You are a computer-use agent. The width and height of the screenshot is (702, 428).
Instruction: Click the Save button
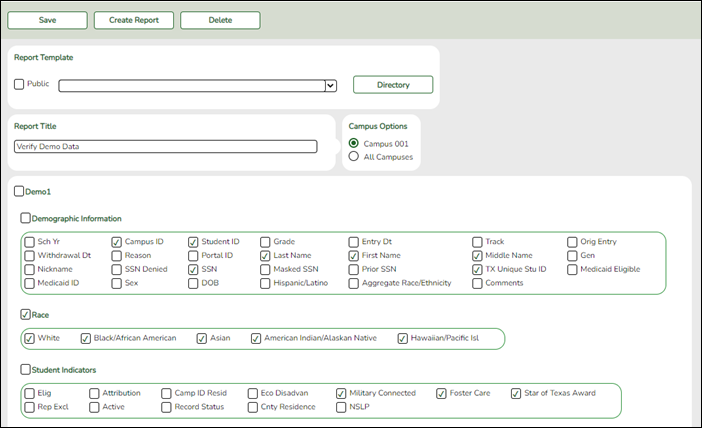[x=47, y=20]
